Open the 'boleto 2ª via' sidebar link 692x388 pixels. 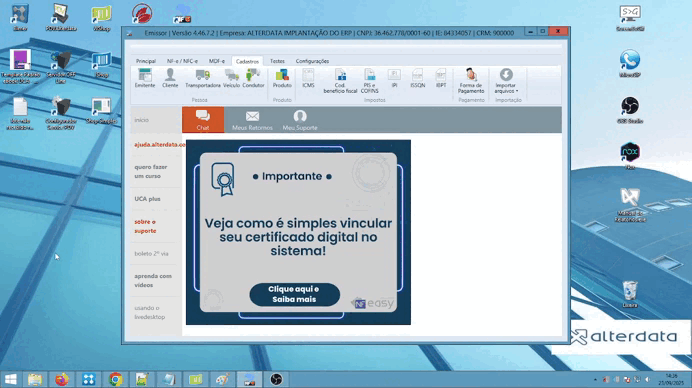[x=151, y=254]
